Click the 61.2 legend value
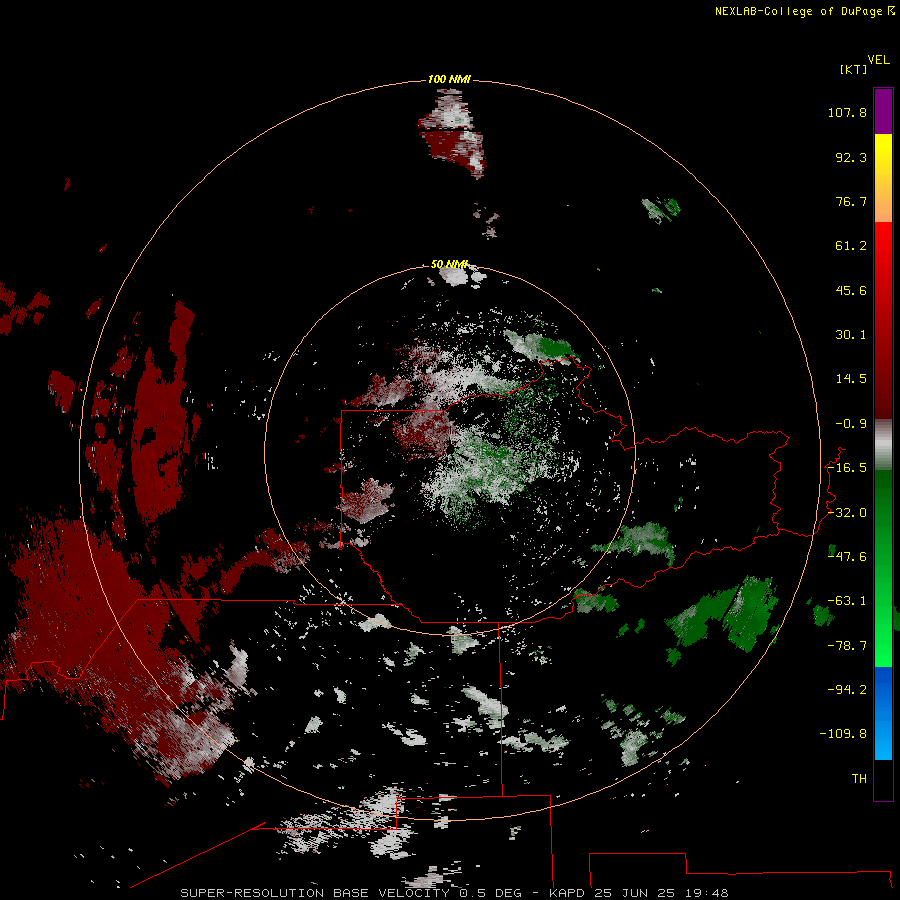This screenshot has width=900, height=900. pyautogui.click(x=851, y=246)
